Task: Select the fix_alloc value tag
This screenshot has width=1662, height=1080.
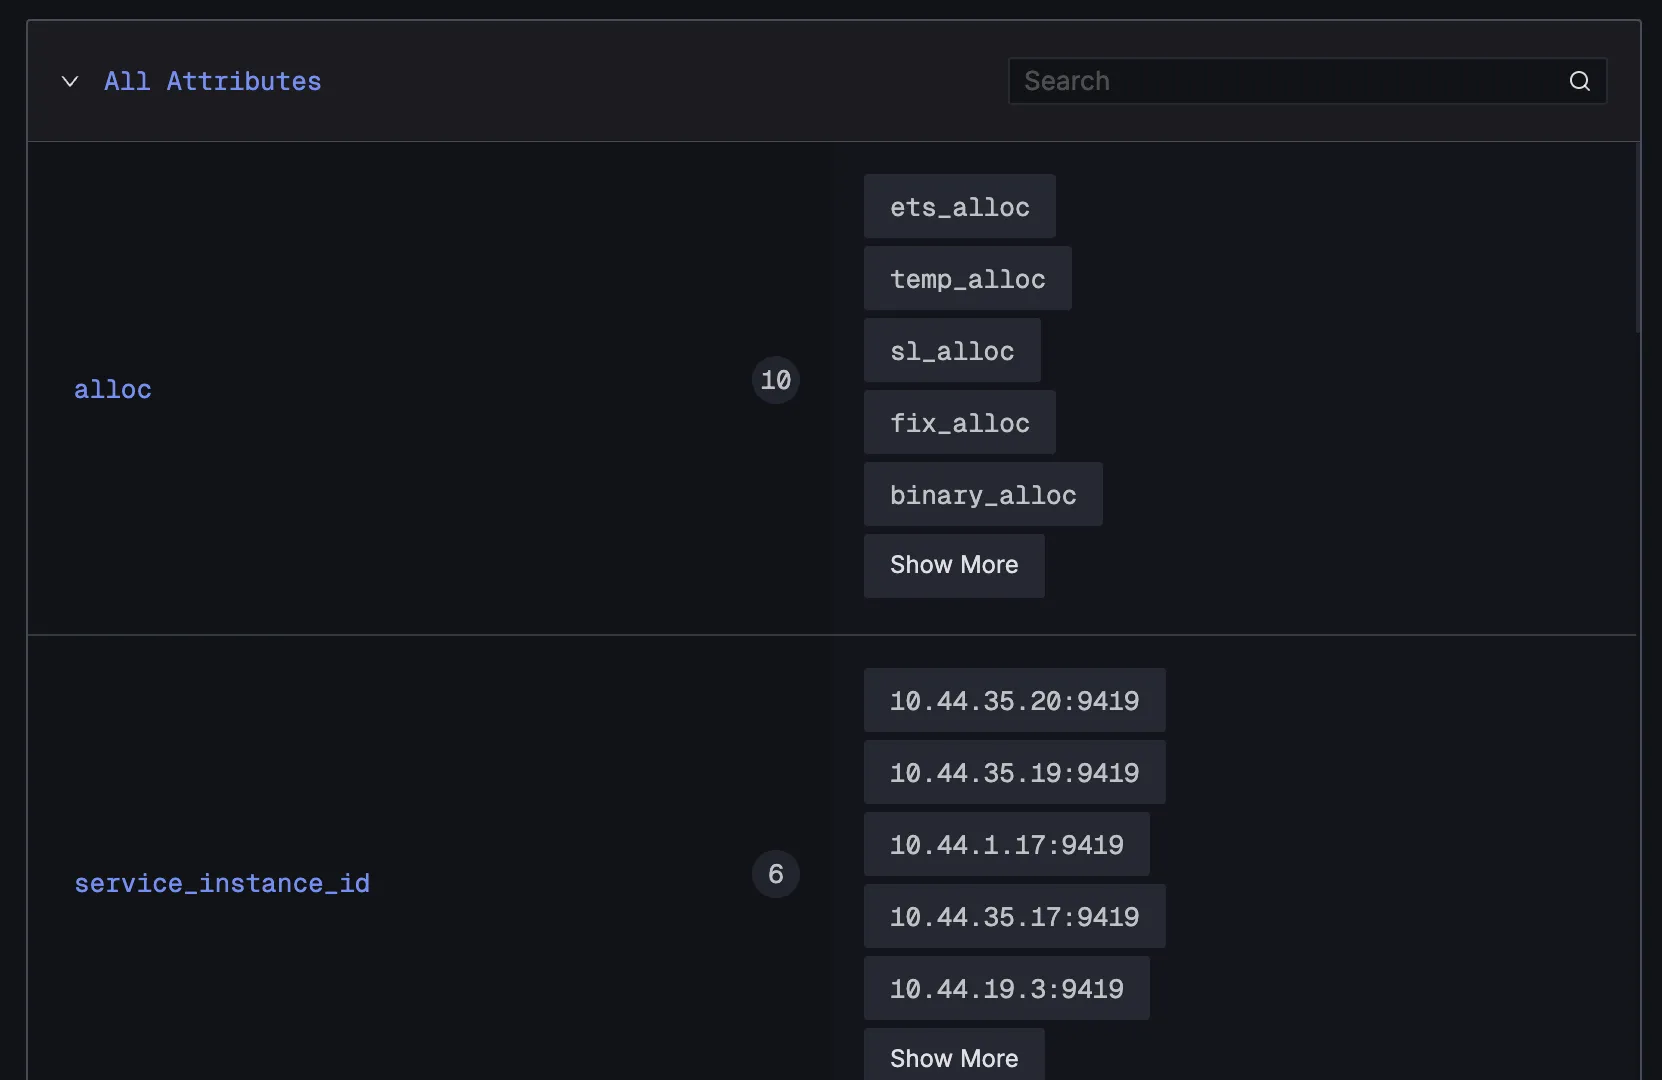Action: click(x=960, y=422)
